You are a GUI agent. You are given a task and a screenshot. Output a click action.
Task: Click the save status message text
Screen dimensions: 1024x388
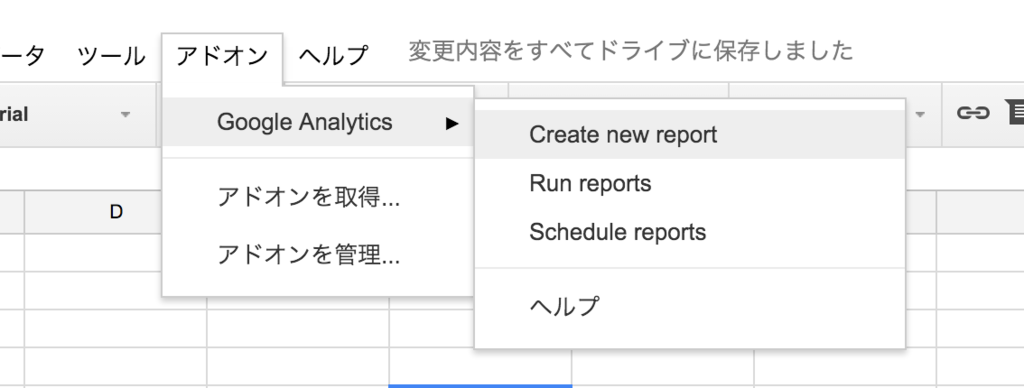(631, 51)
